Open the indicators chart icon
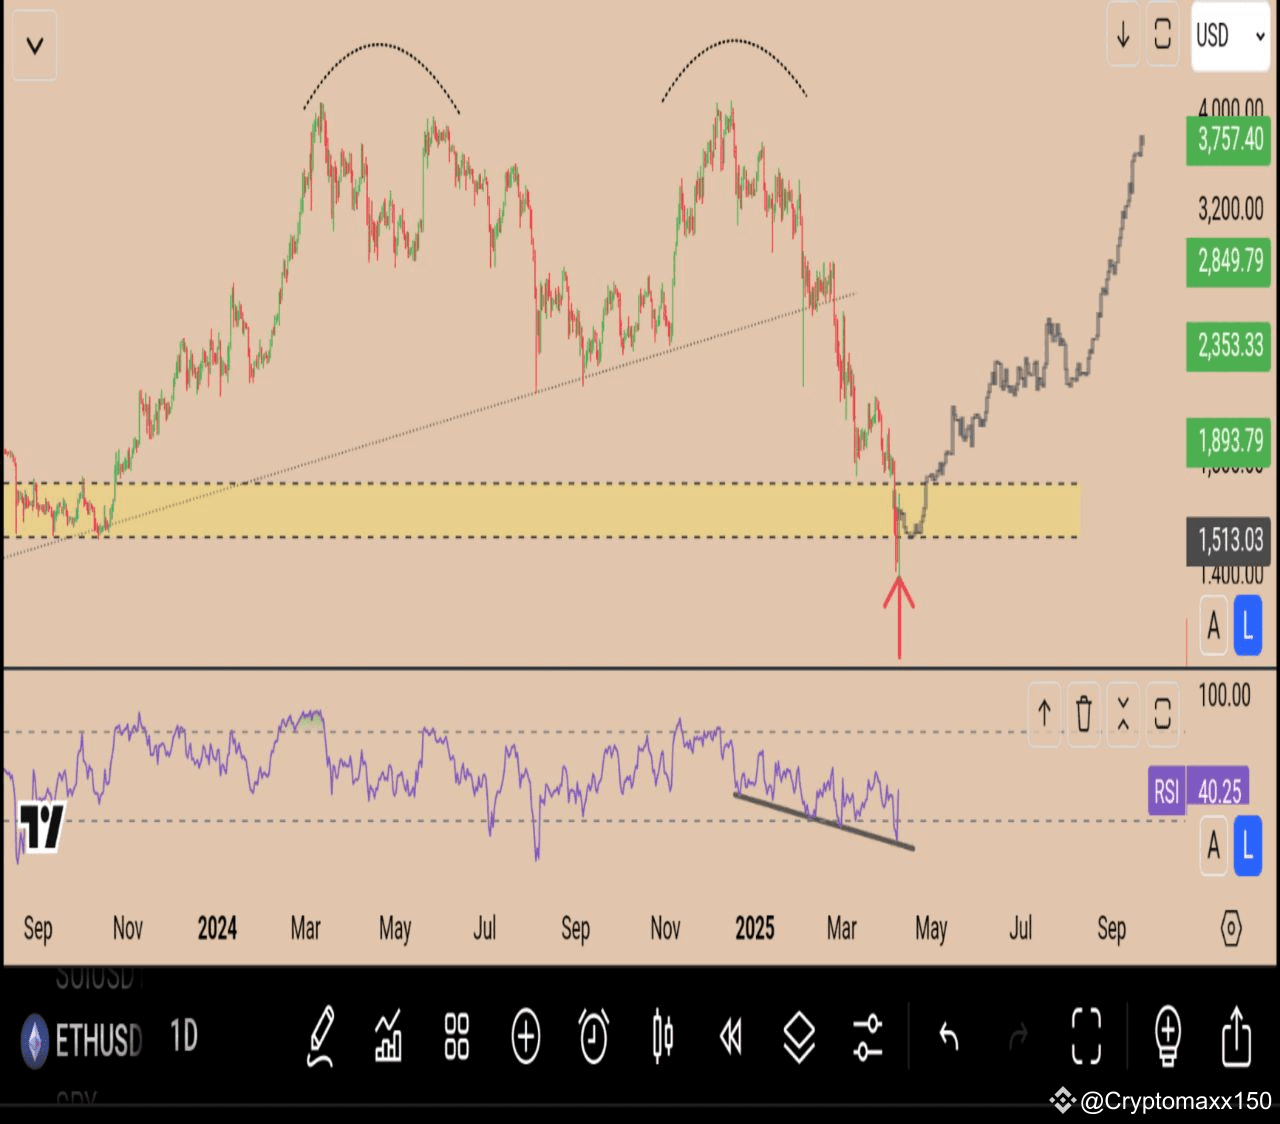The image size is (1280, 1124). click(x=388, y=1037)
